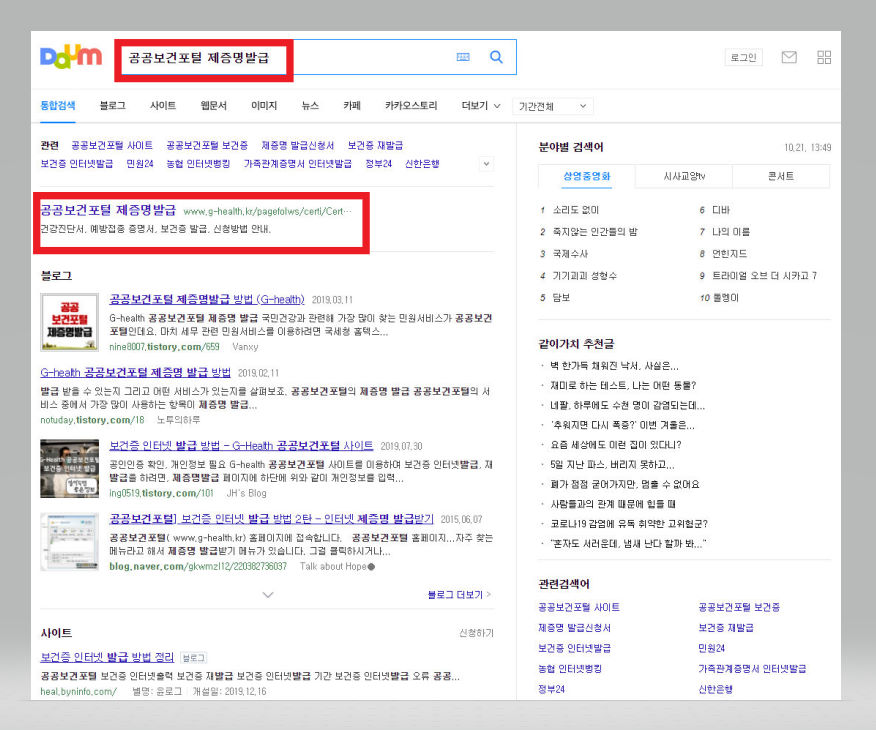Expand the related keywords chevron
The width and height of the screenshot is (876, 730).
[x=486, y=164]
